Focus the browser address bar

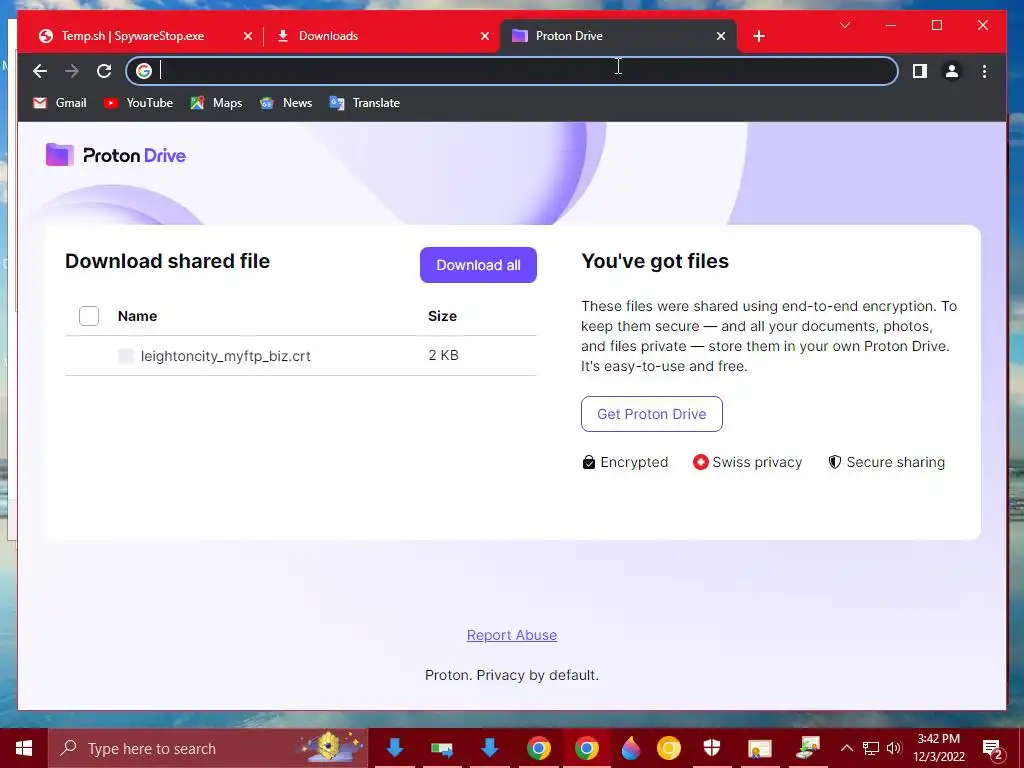coord(512,71)
